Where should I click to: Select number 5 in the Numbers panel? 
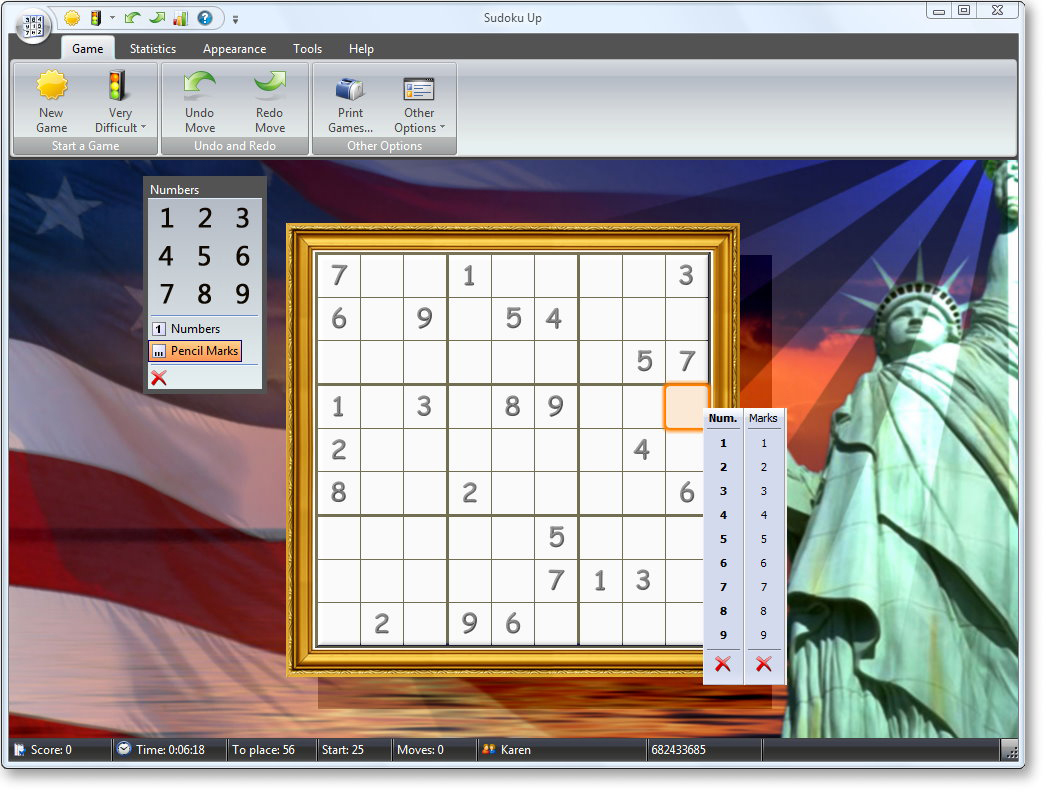click(205, 256)
